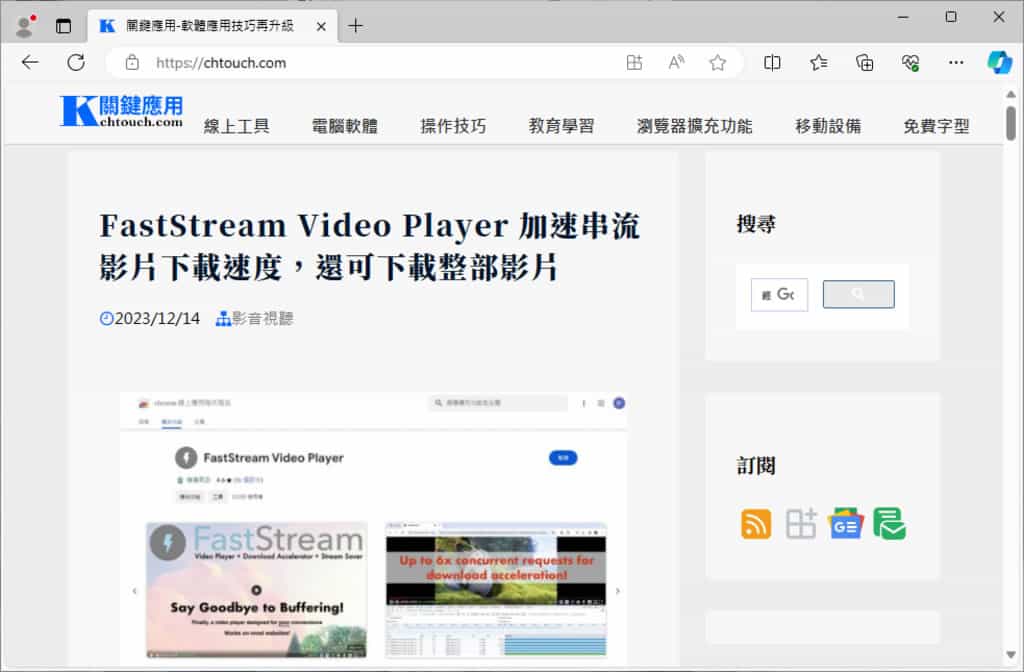Open the Browser essentials heart icon
This screenshot has height=672, width=1024.
pos(910,63)
